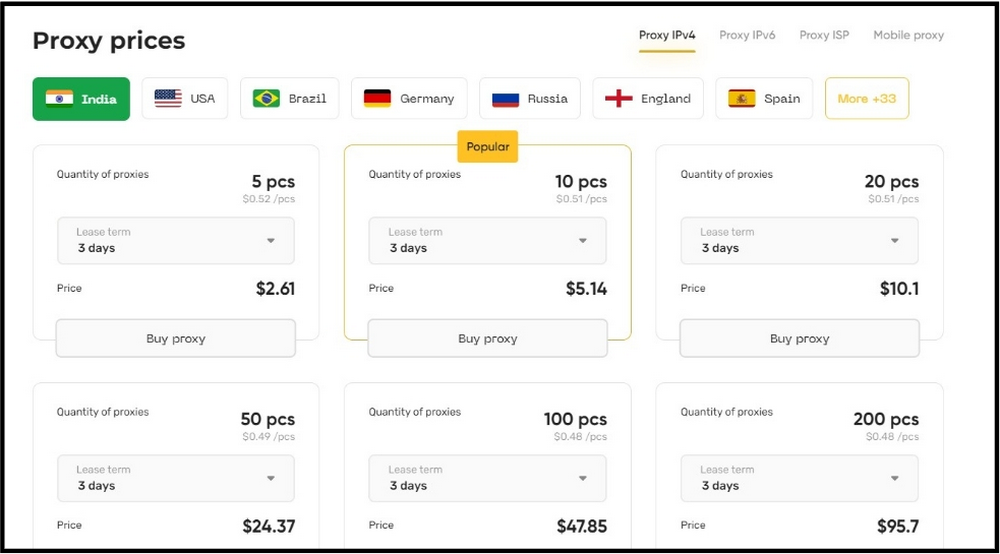The height and width of the screenshot is (554, 1000).
Task: Expand lease term dropdown for 200 pcs
Action: tap(799, 478)
